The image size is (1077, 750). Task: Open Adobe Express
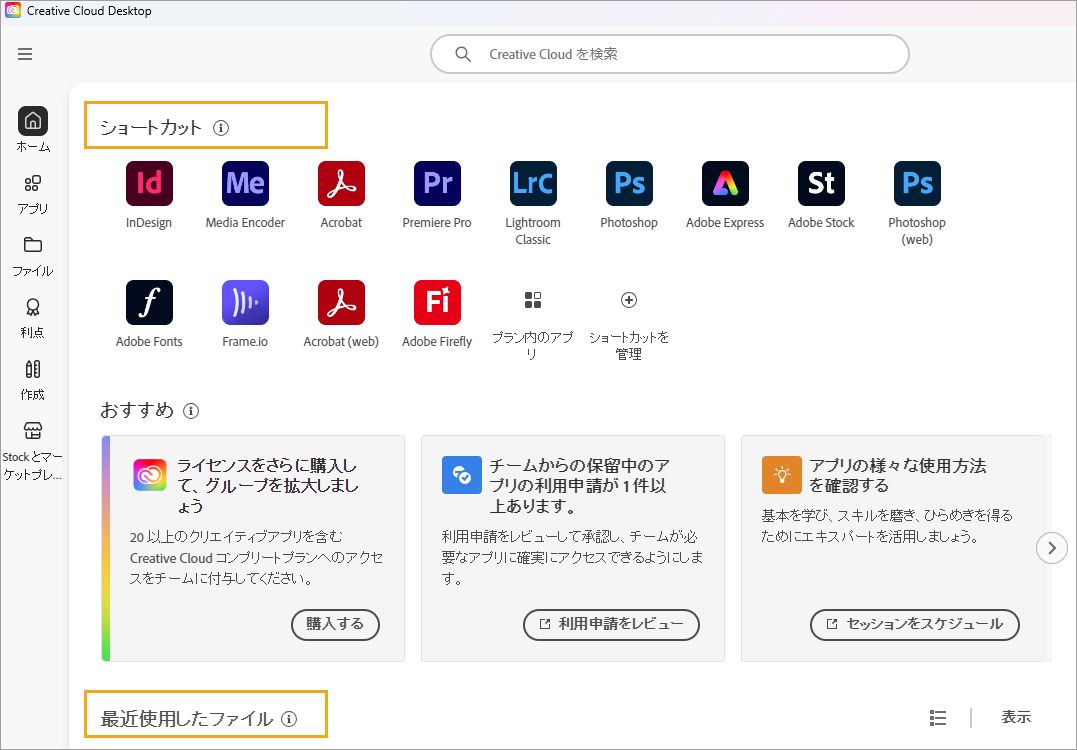[x=725, y=184]
